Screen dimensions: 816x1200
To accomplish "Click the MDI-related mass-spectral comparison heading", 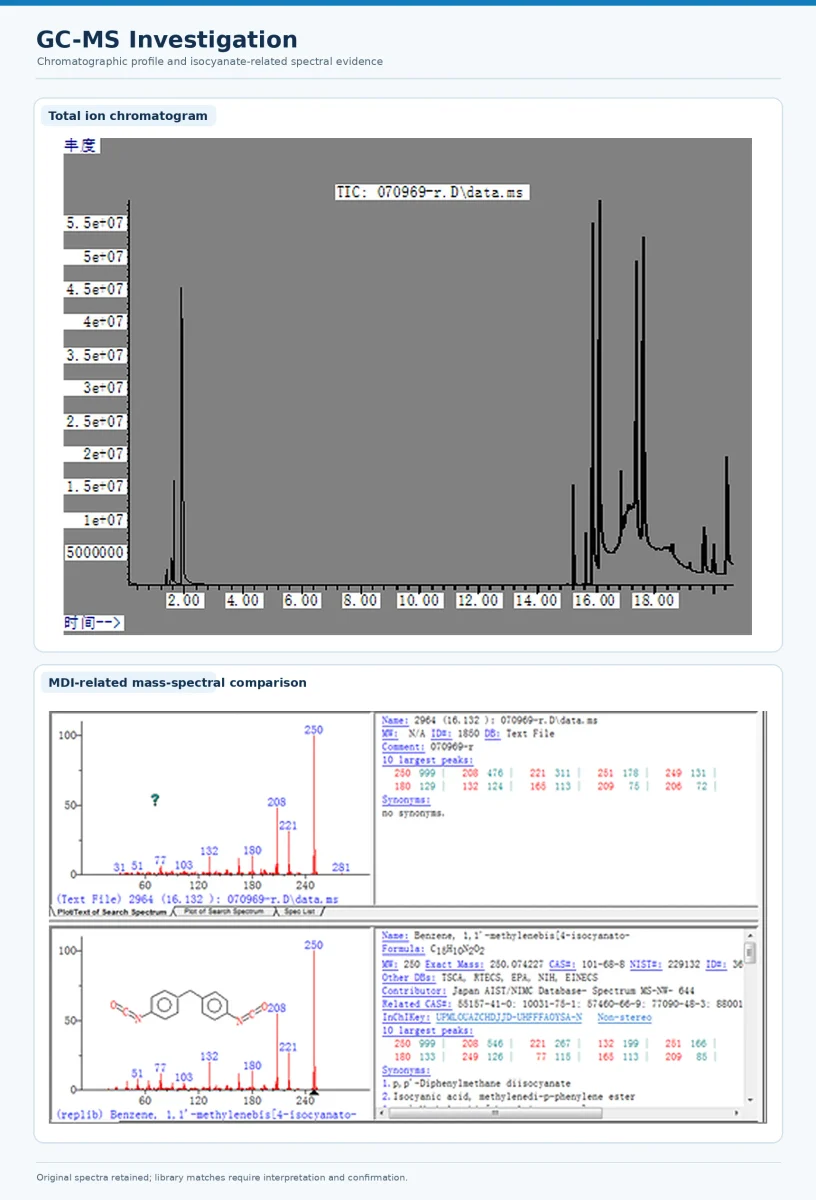I will pos(177,683).
